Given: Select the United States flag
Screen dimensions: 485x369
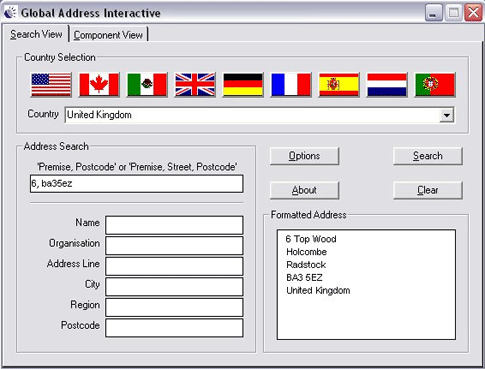Looking at the screenshot, I should point(51,85).
